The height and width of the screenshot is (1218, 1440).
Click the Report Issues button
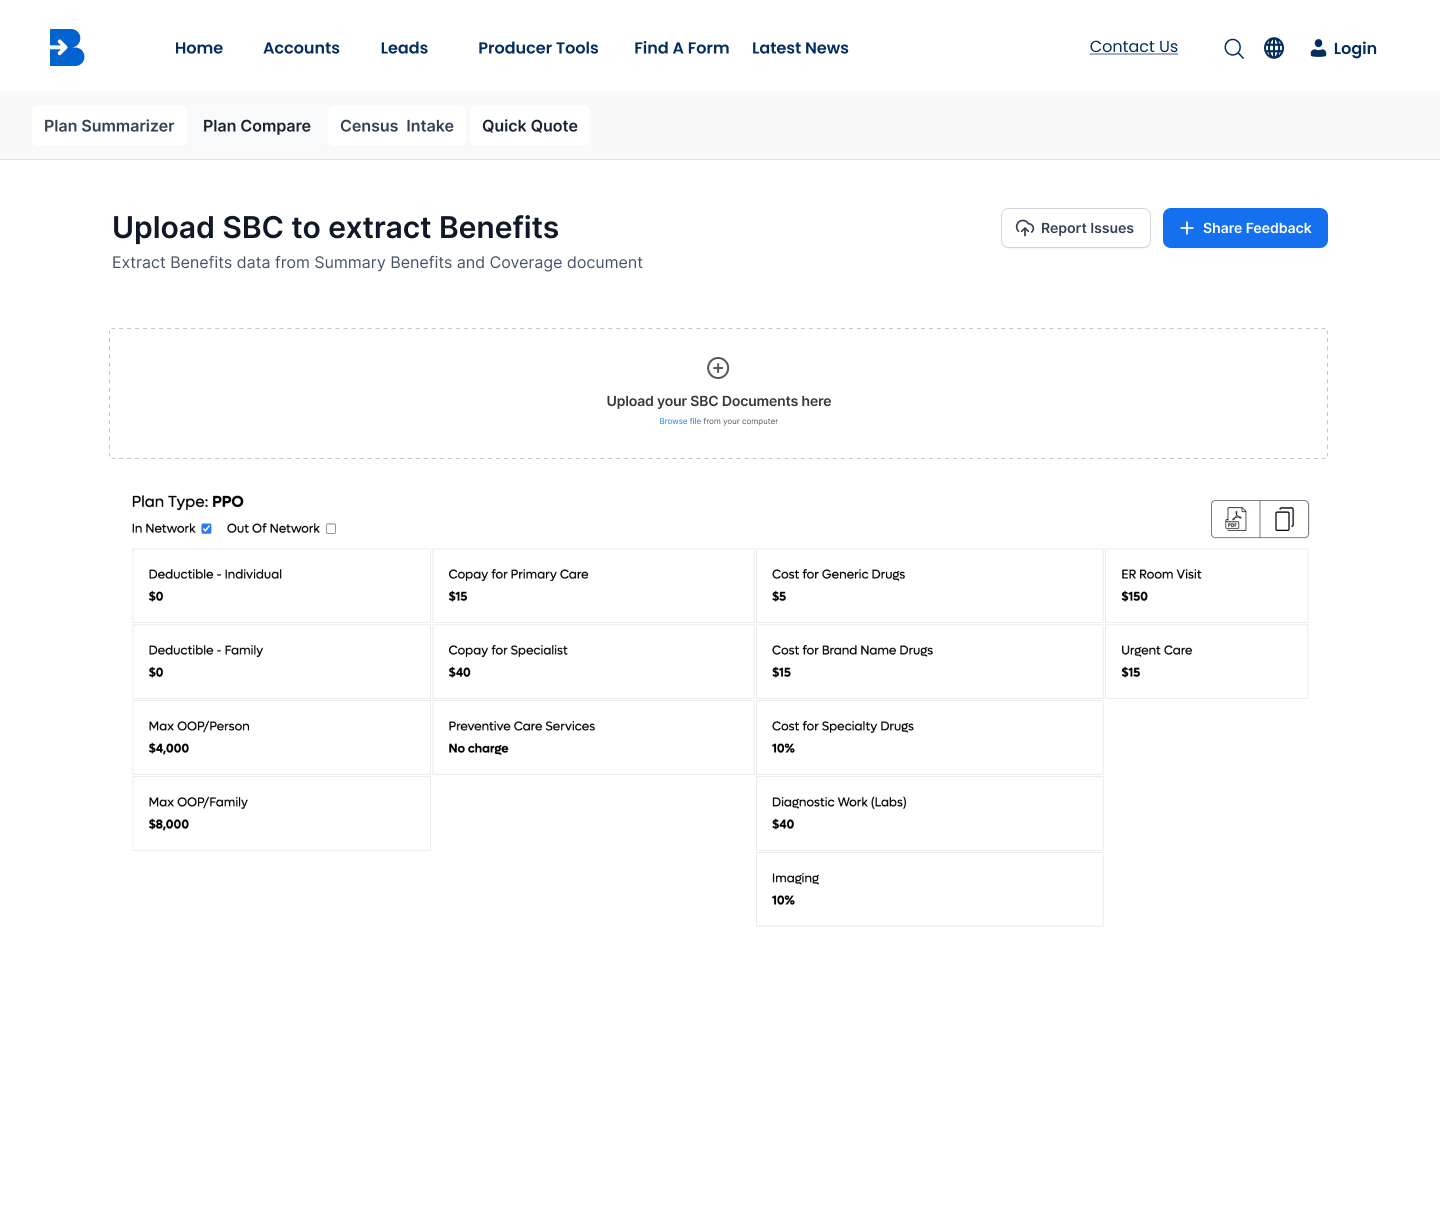(1076, 228)
